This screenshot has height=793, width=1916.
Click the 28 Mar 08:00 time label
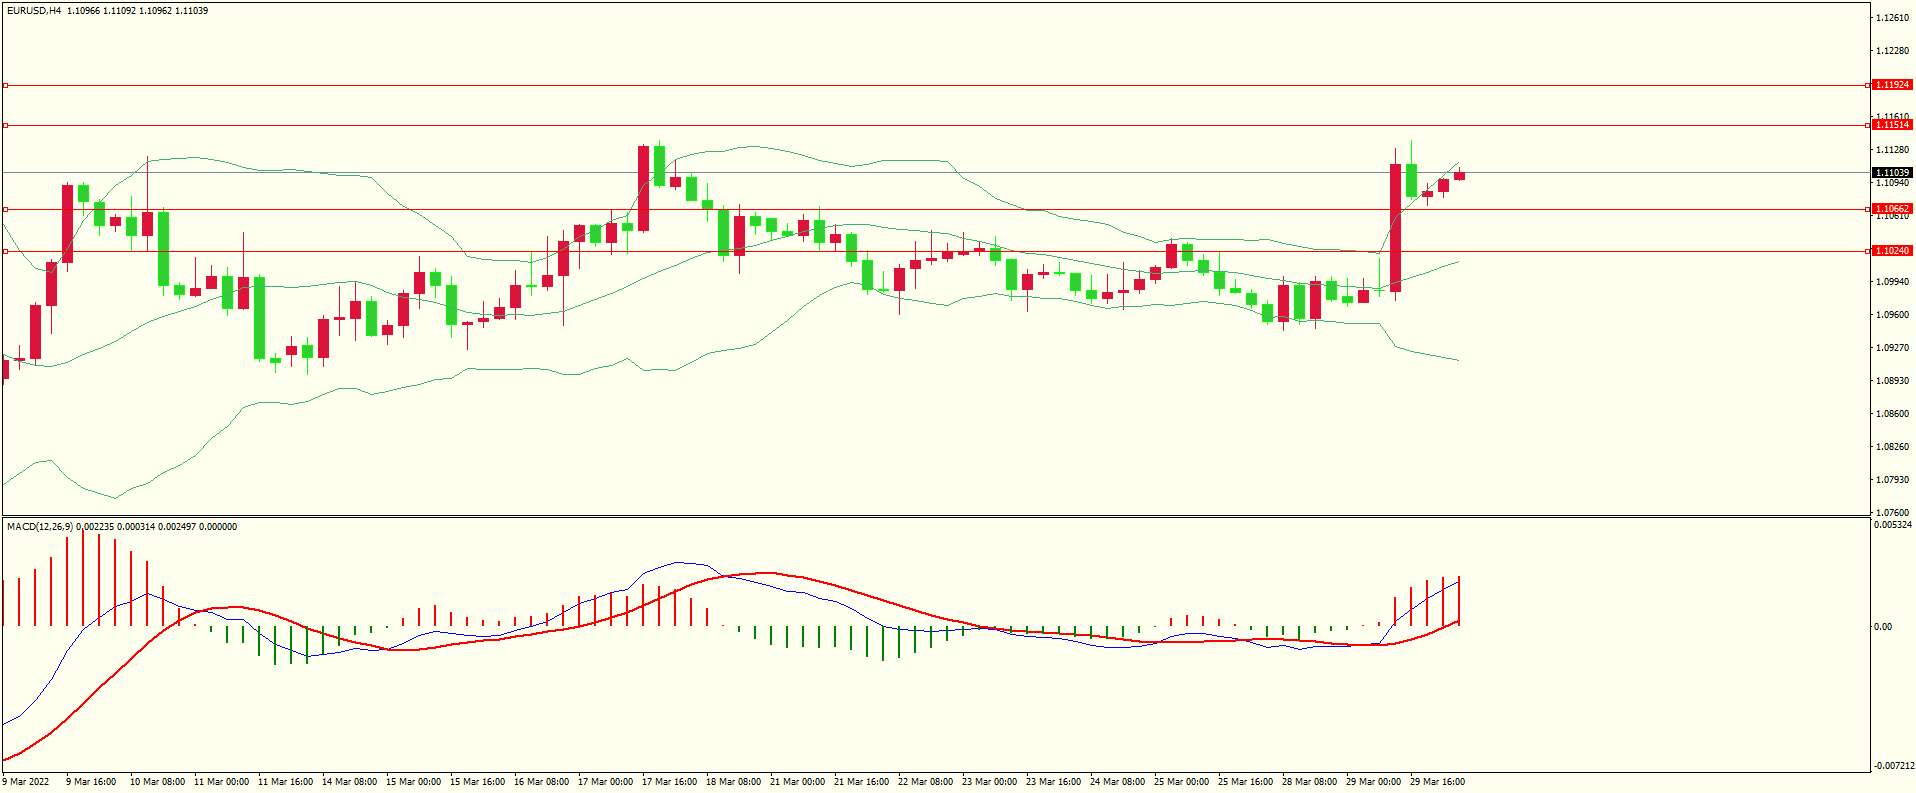pyautogui.click(x=1309, y=782)
